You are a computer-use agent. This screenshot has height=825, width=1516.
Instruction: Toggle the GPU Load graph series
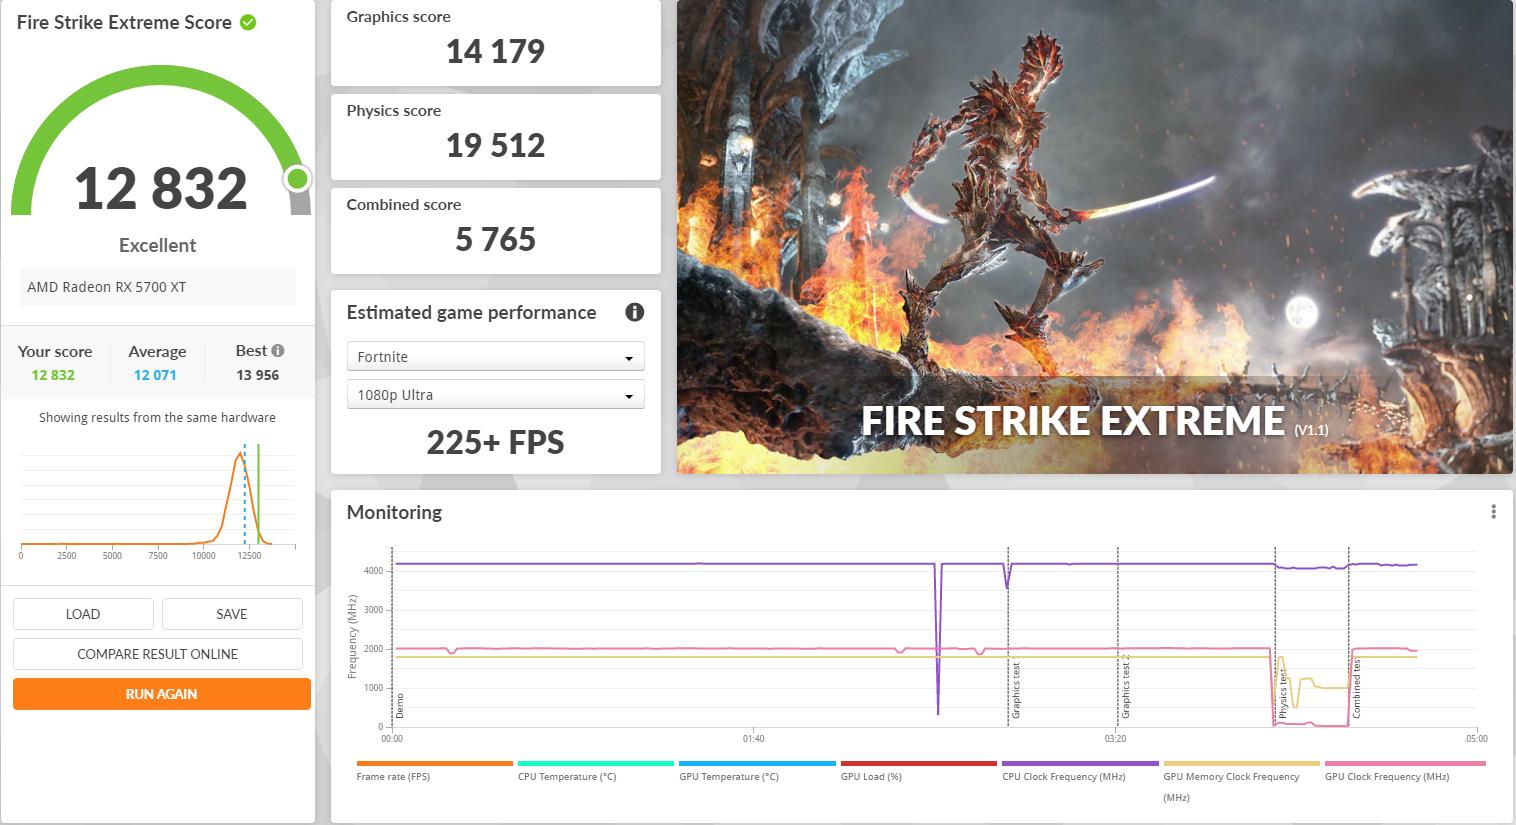871,776
